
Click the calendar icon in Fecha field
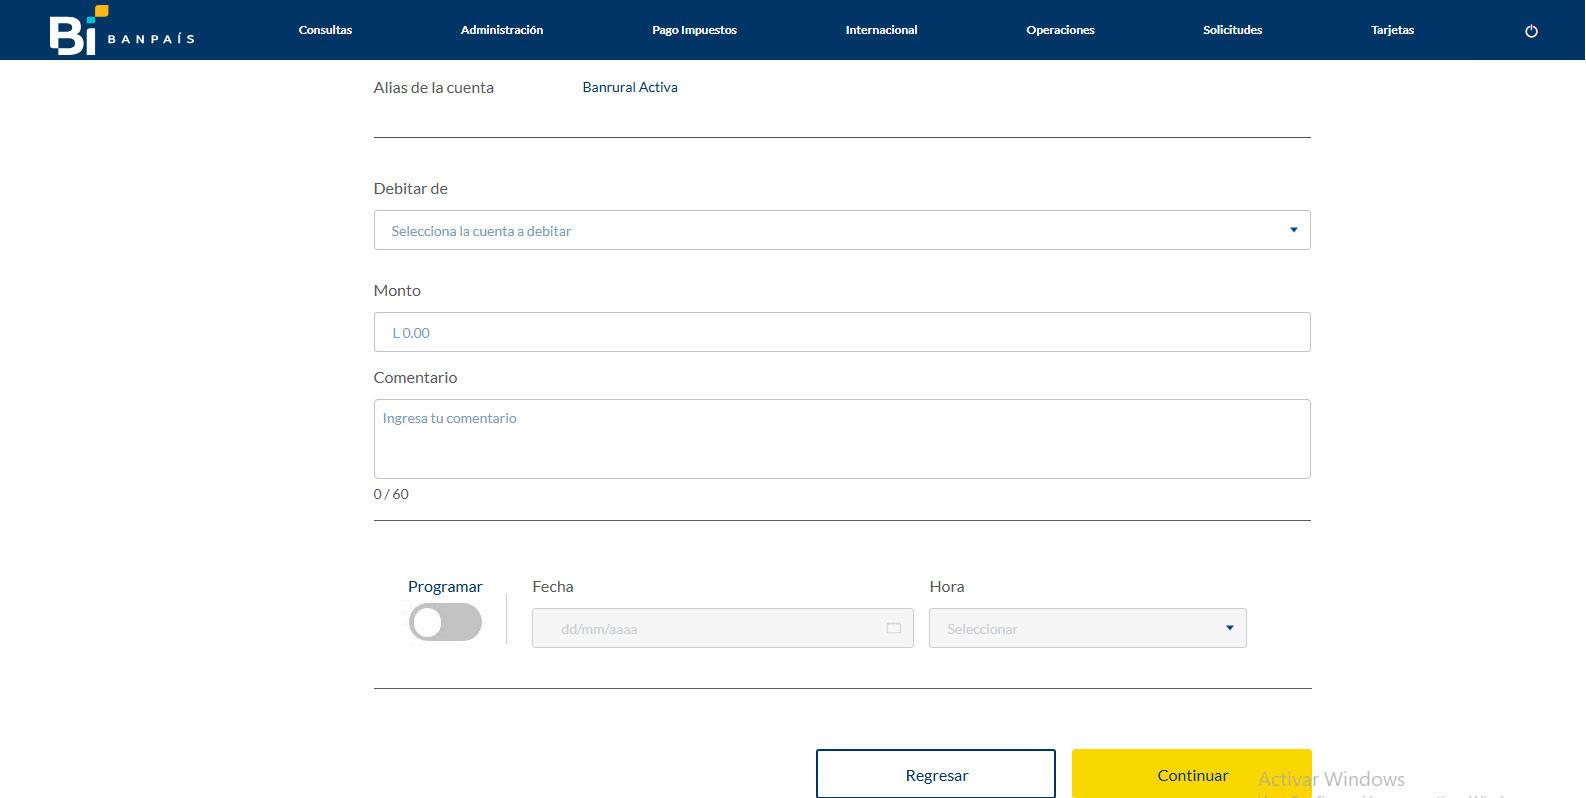[x=894, y=628]
